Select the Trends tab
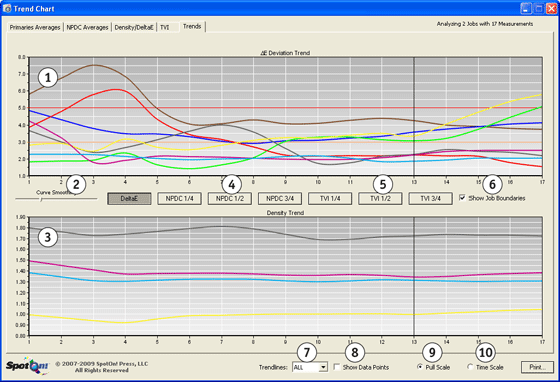560x382 pixels. (192, 26)
